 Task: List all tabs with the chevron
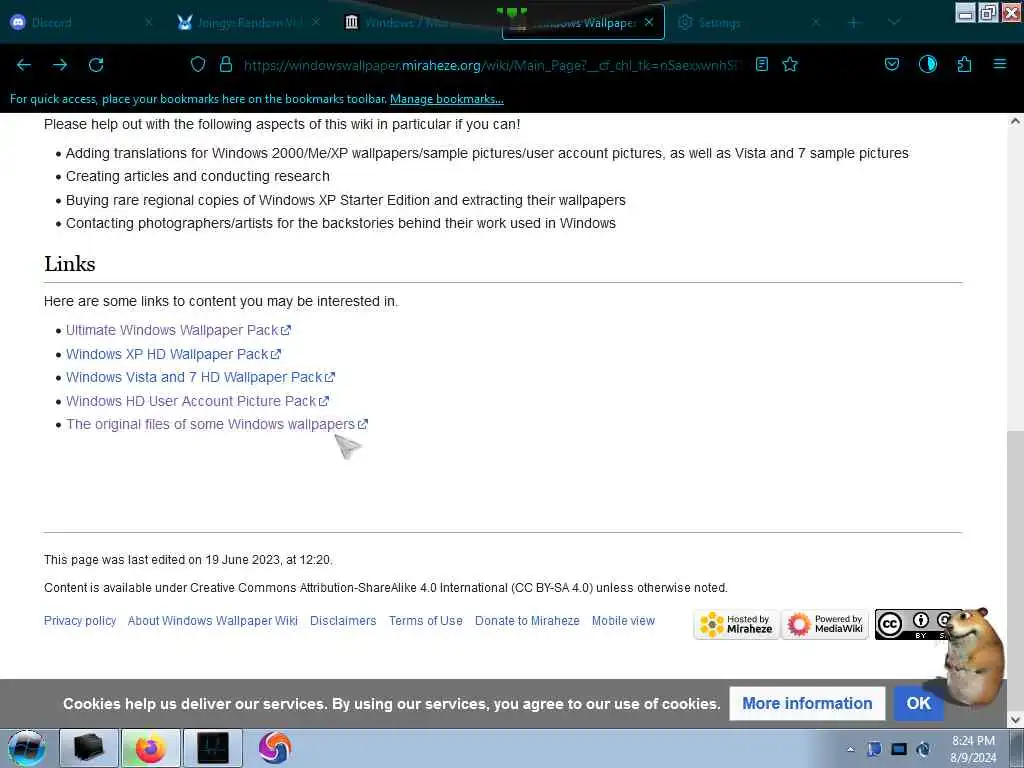(x=894, y=23)
